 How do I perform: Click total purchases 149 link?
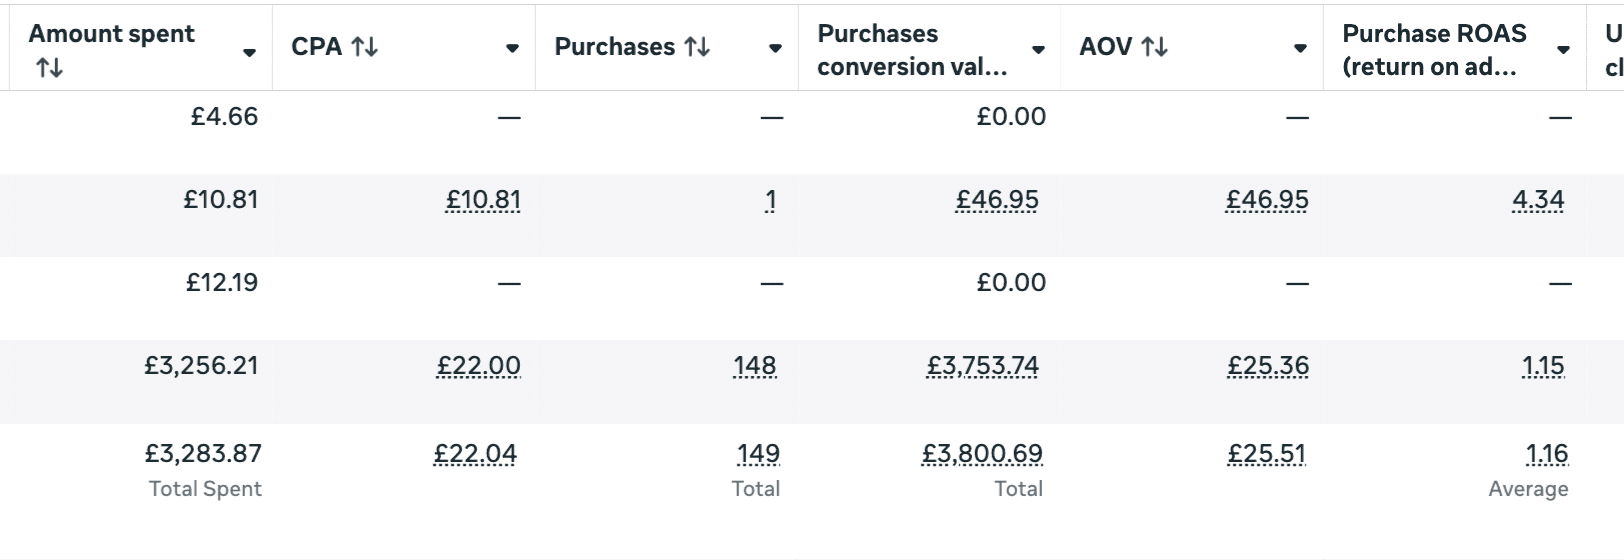pos(758,454)
